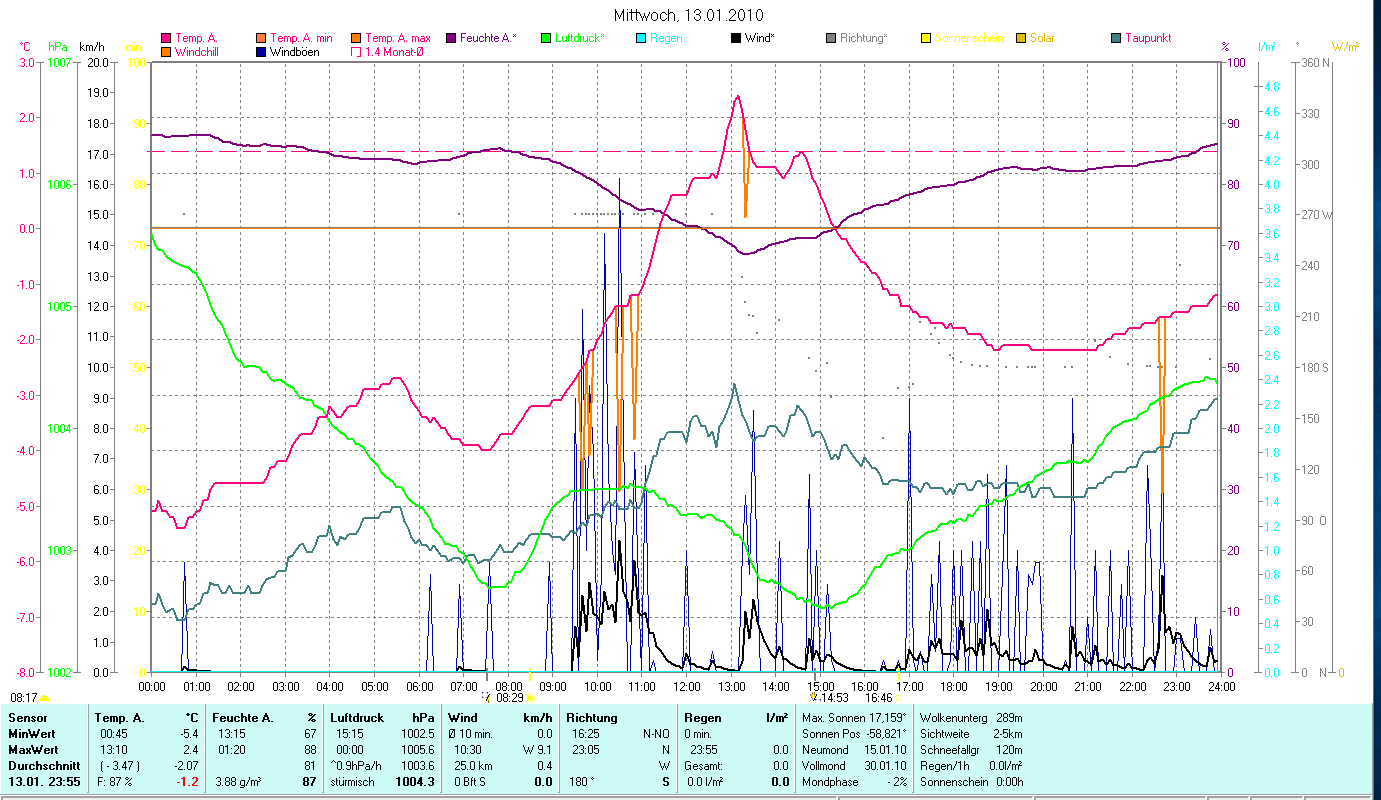
Task: Click the minimum temperature value -5.4
Action: tap(188, 734)
